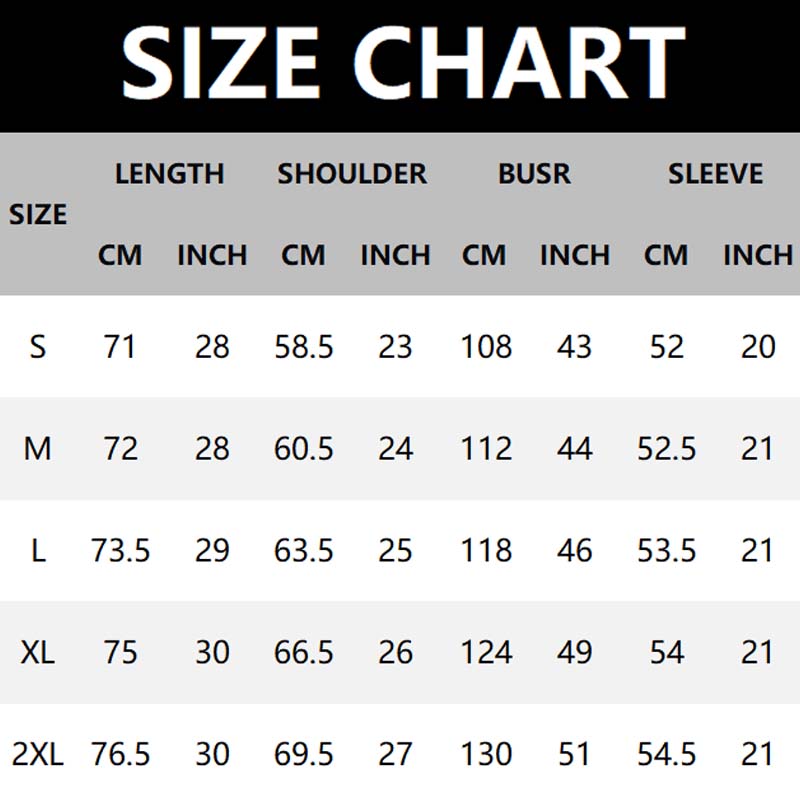Click the 69.5 shoulder CM value
Viewport: 800px width, 800px height.
(x=304, y=754)
